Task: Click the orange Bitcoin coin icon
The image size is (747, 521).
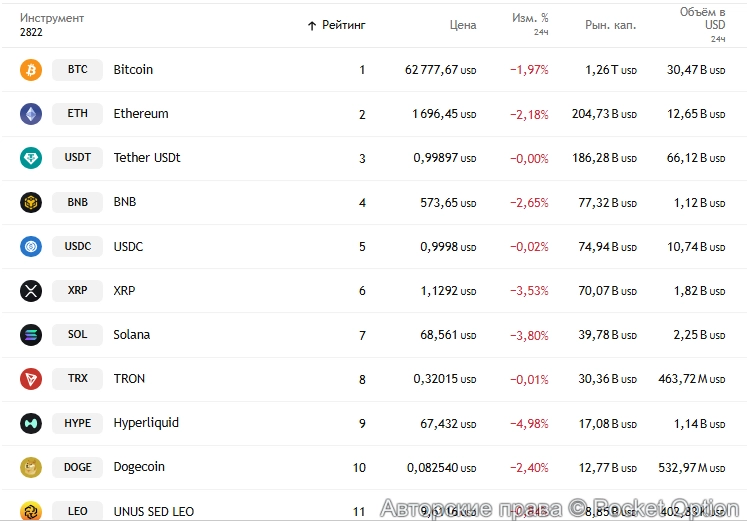Action: [31, 70]
